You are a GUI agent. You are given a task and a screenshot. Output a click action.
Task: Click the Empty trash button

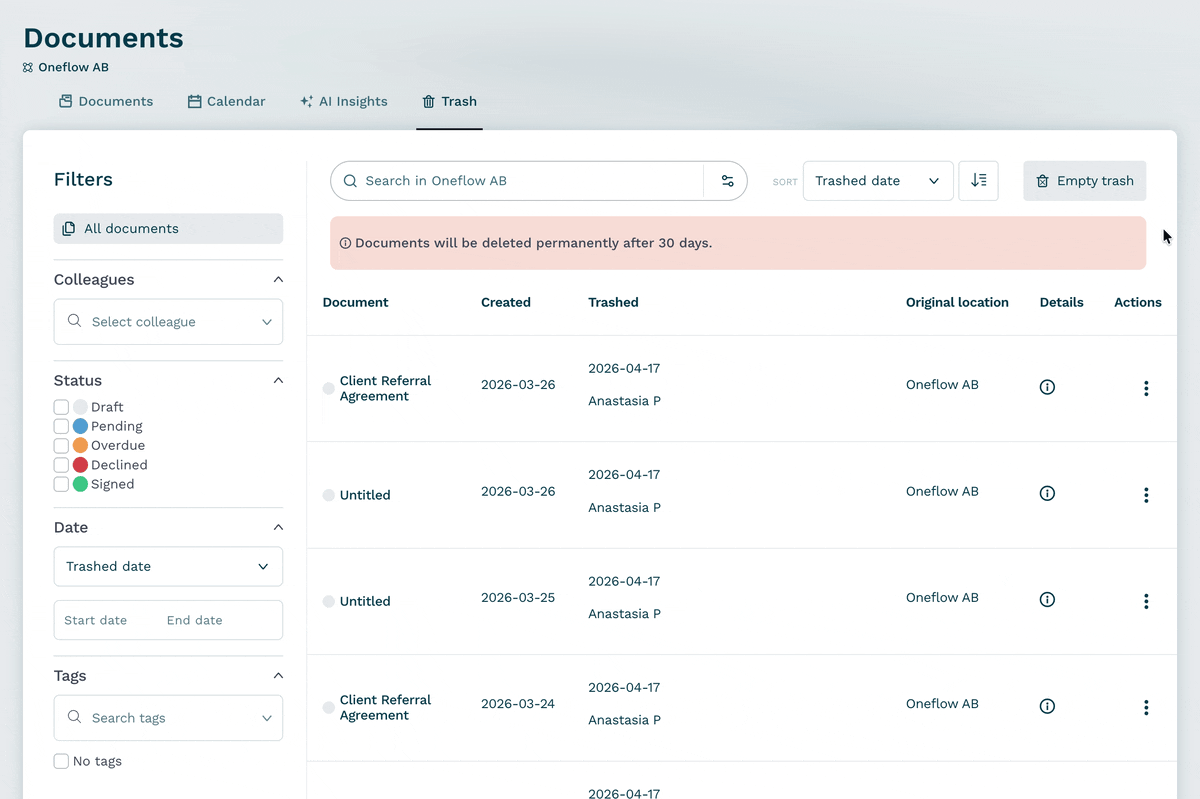(x=1085, y=181)
